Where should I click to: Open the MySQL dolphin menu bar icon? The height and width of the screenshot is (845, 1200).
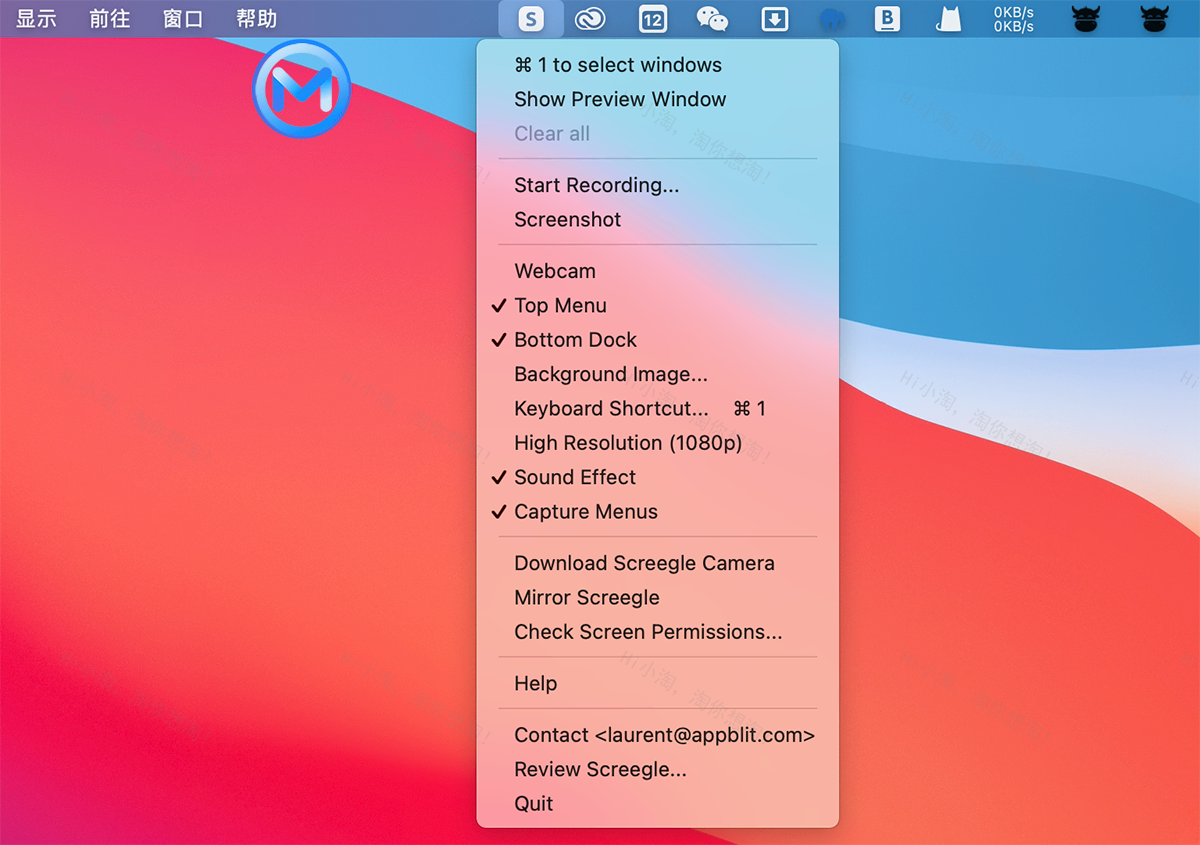pyautogui.click(x=833, y=18)
